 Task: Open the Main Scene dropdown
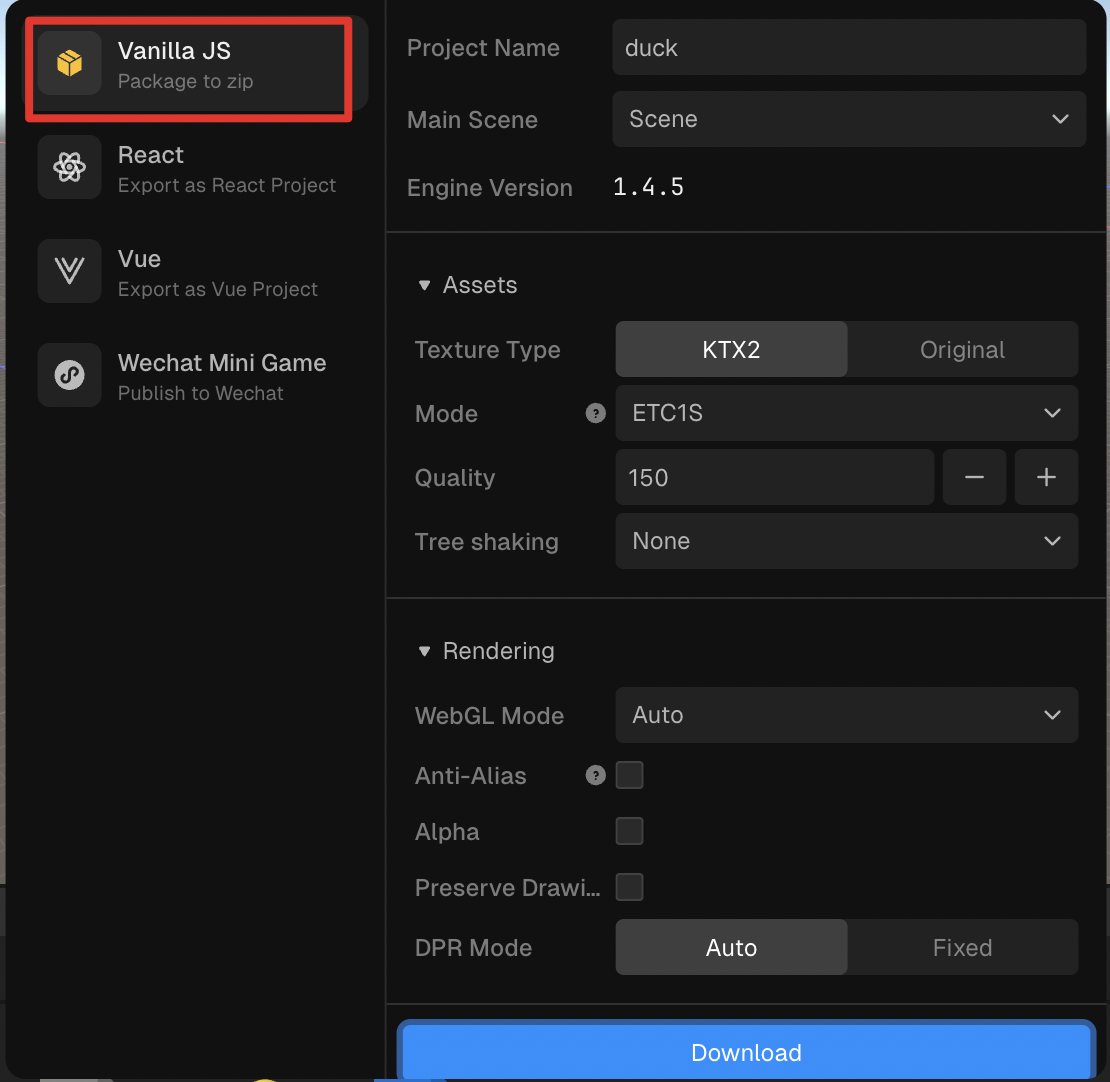tap(848, 119)
